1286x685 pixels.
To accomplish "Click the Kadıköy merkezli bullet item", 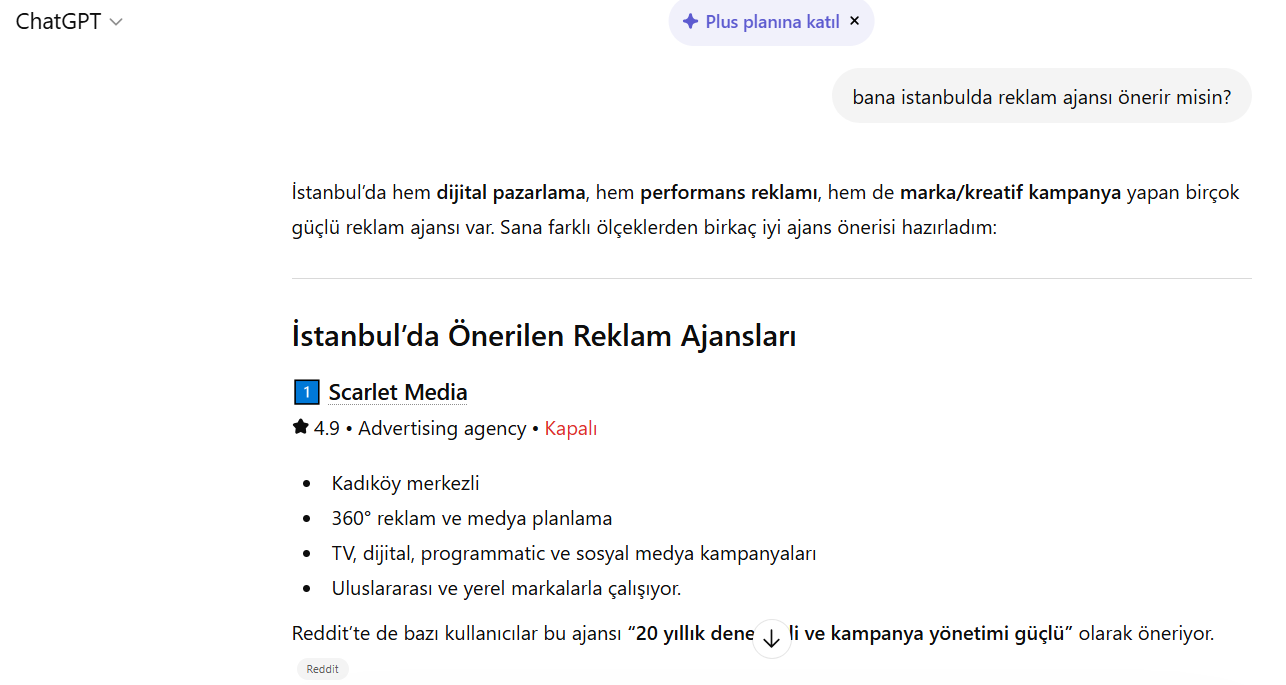I will pos(406,484).
